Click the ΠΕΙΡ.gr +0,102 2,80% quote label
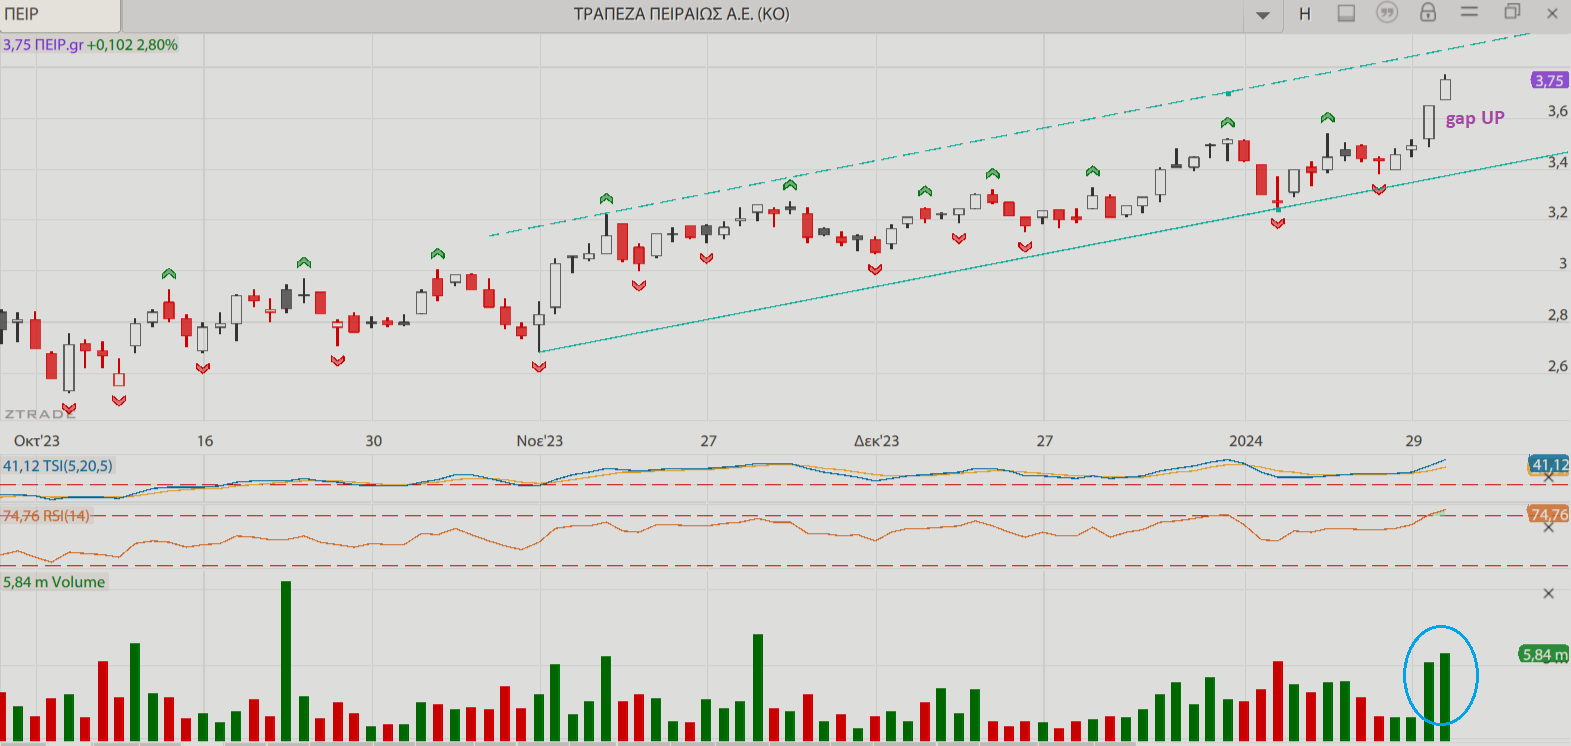 coord(90,45)
